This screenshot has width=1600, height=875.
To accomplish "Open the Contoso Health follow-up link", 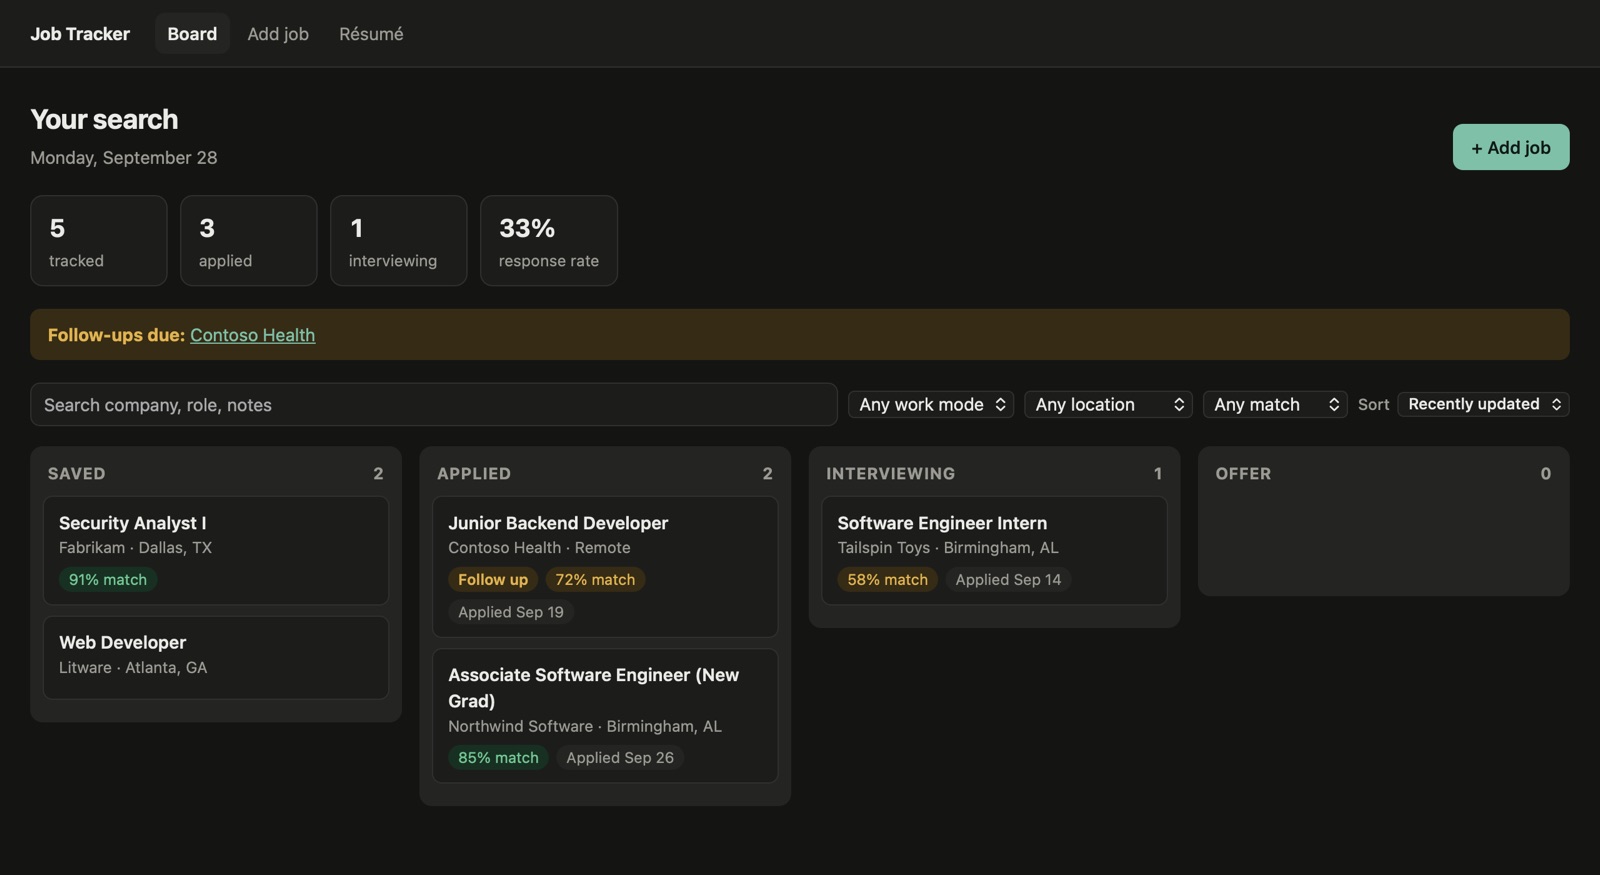I will (x=252, y=335).
